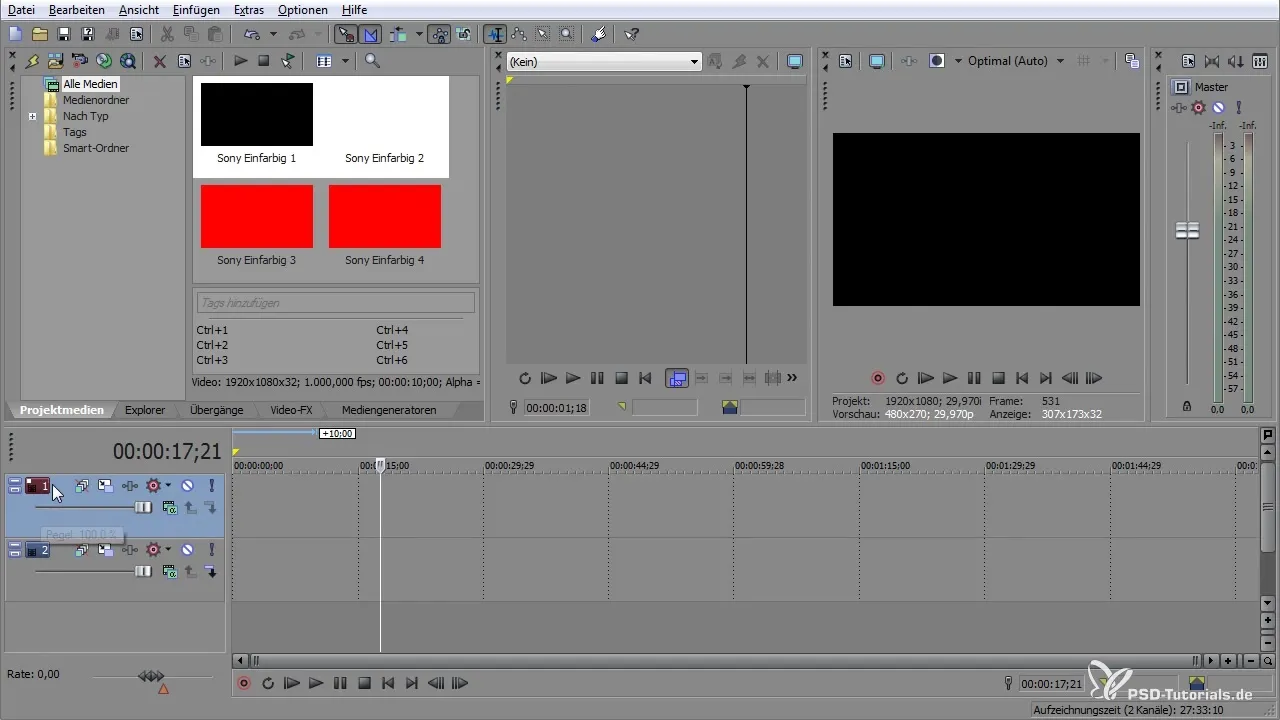
Task: Save the project with the floppy disk icon
Action: click(63, 34)
